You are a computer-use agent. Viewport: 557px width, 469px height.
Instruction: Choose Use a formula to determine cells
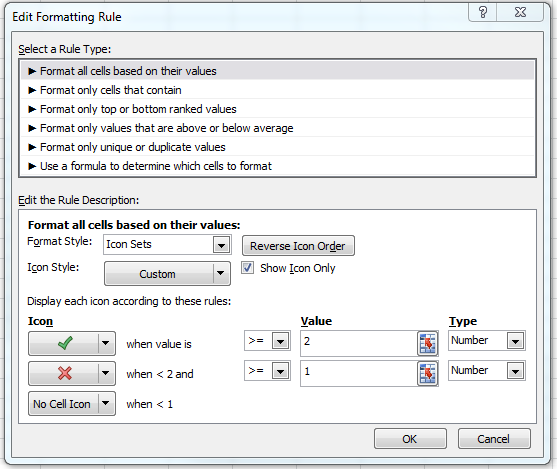(x=277, y=166)
